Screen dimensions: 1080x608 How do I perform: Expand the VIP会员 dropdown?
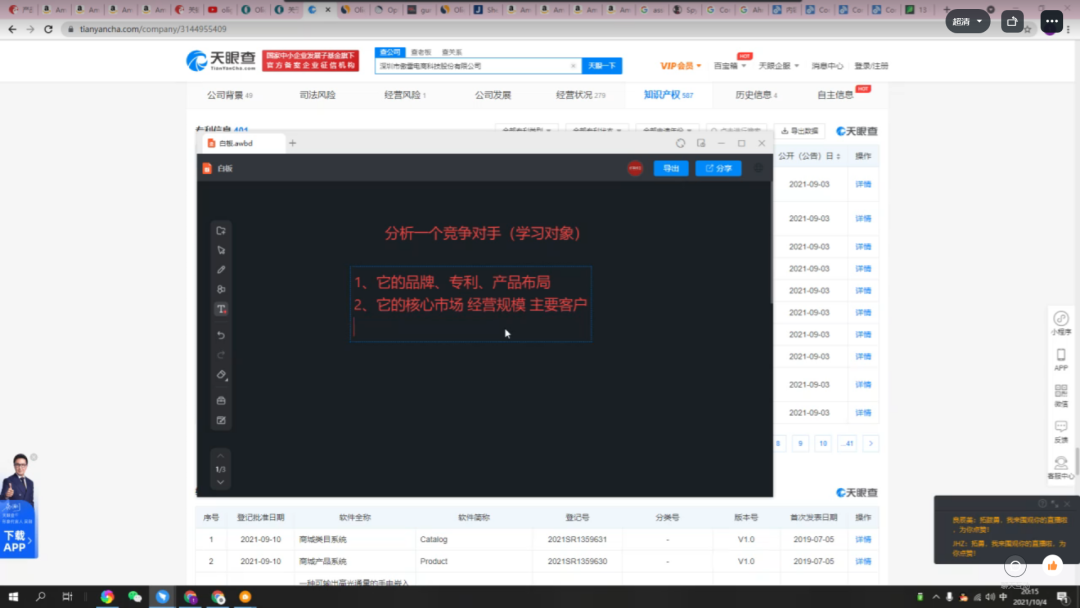681,66
